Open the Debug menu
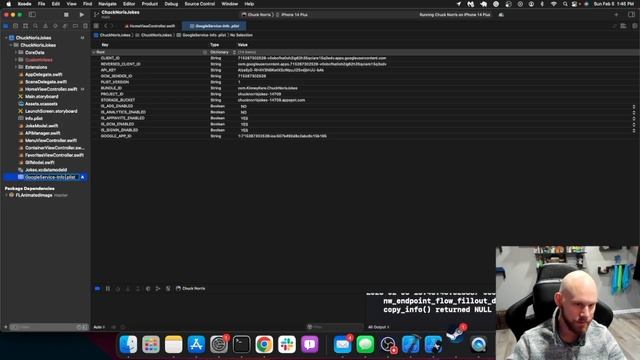Image resolution: width=640 pixels, height=360 pixels. pos(171,4)
